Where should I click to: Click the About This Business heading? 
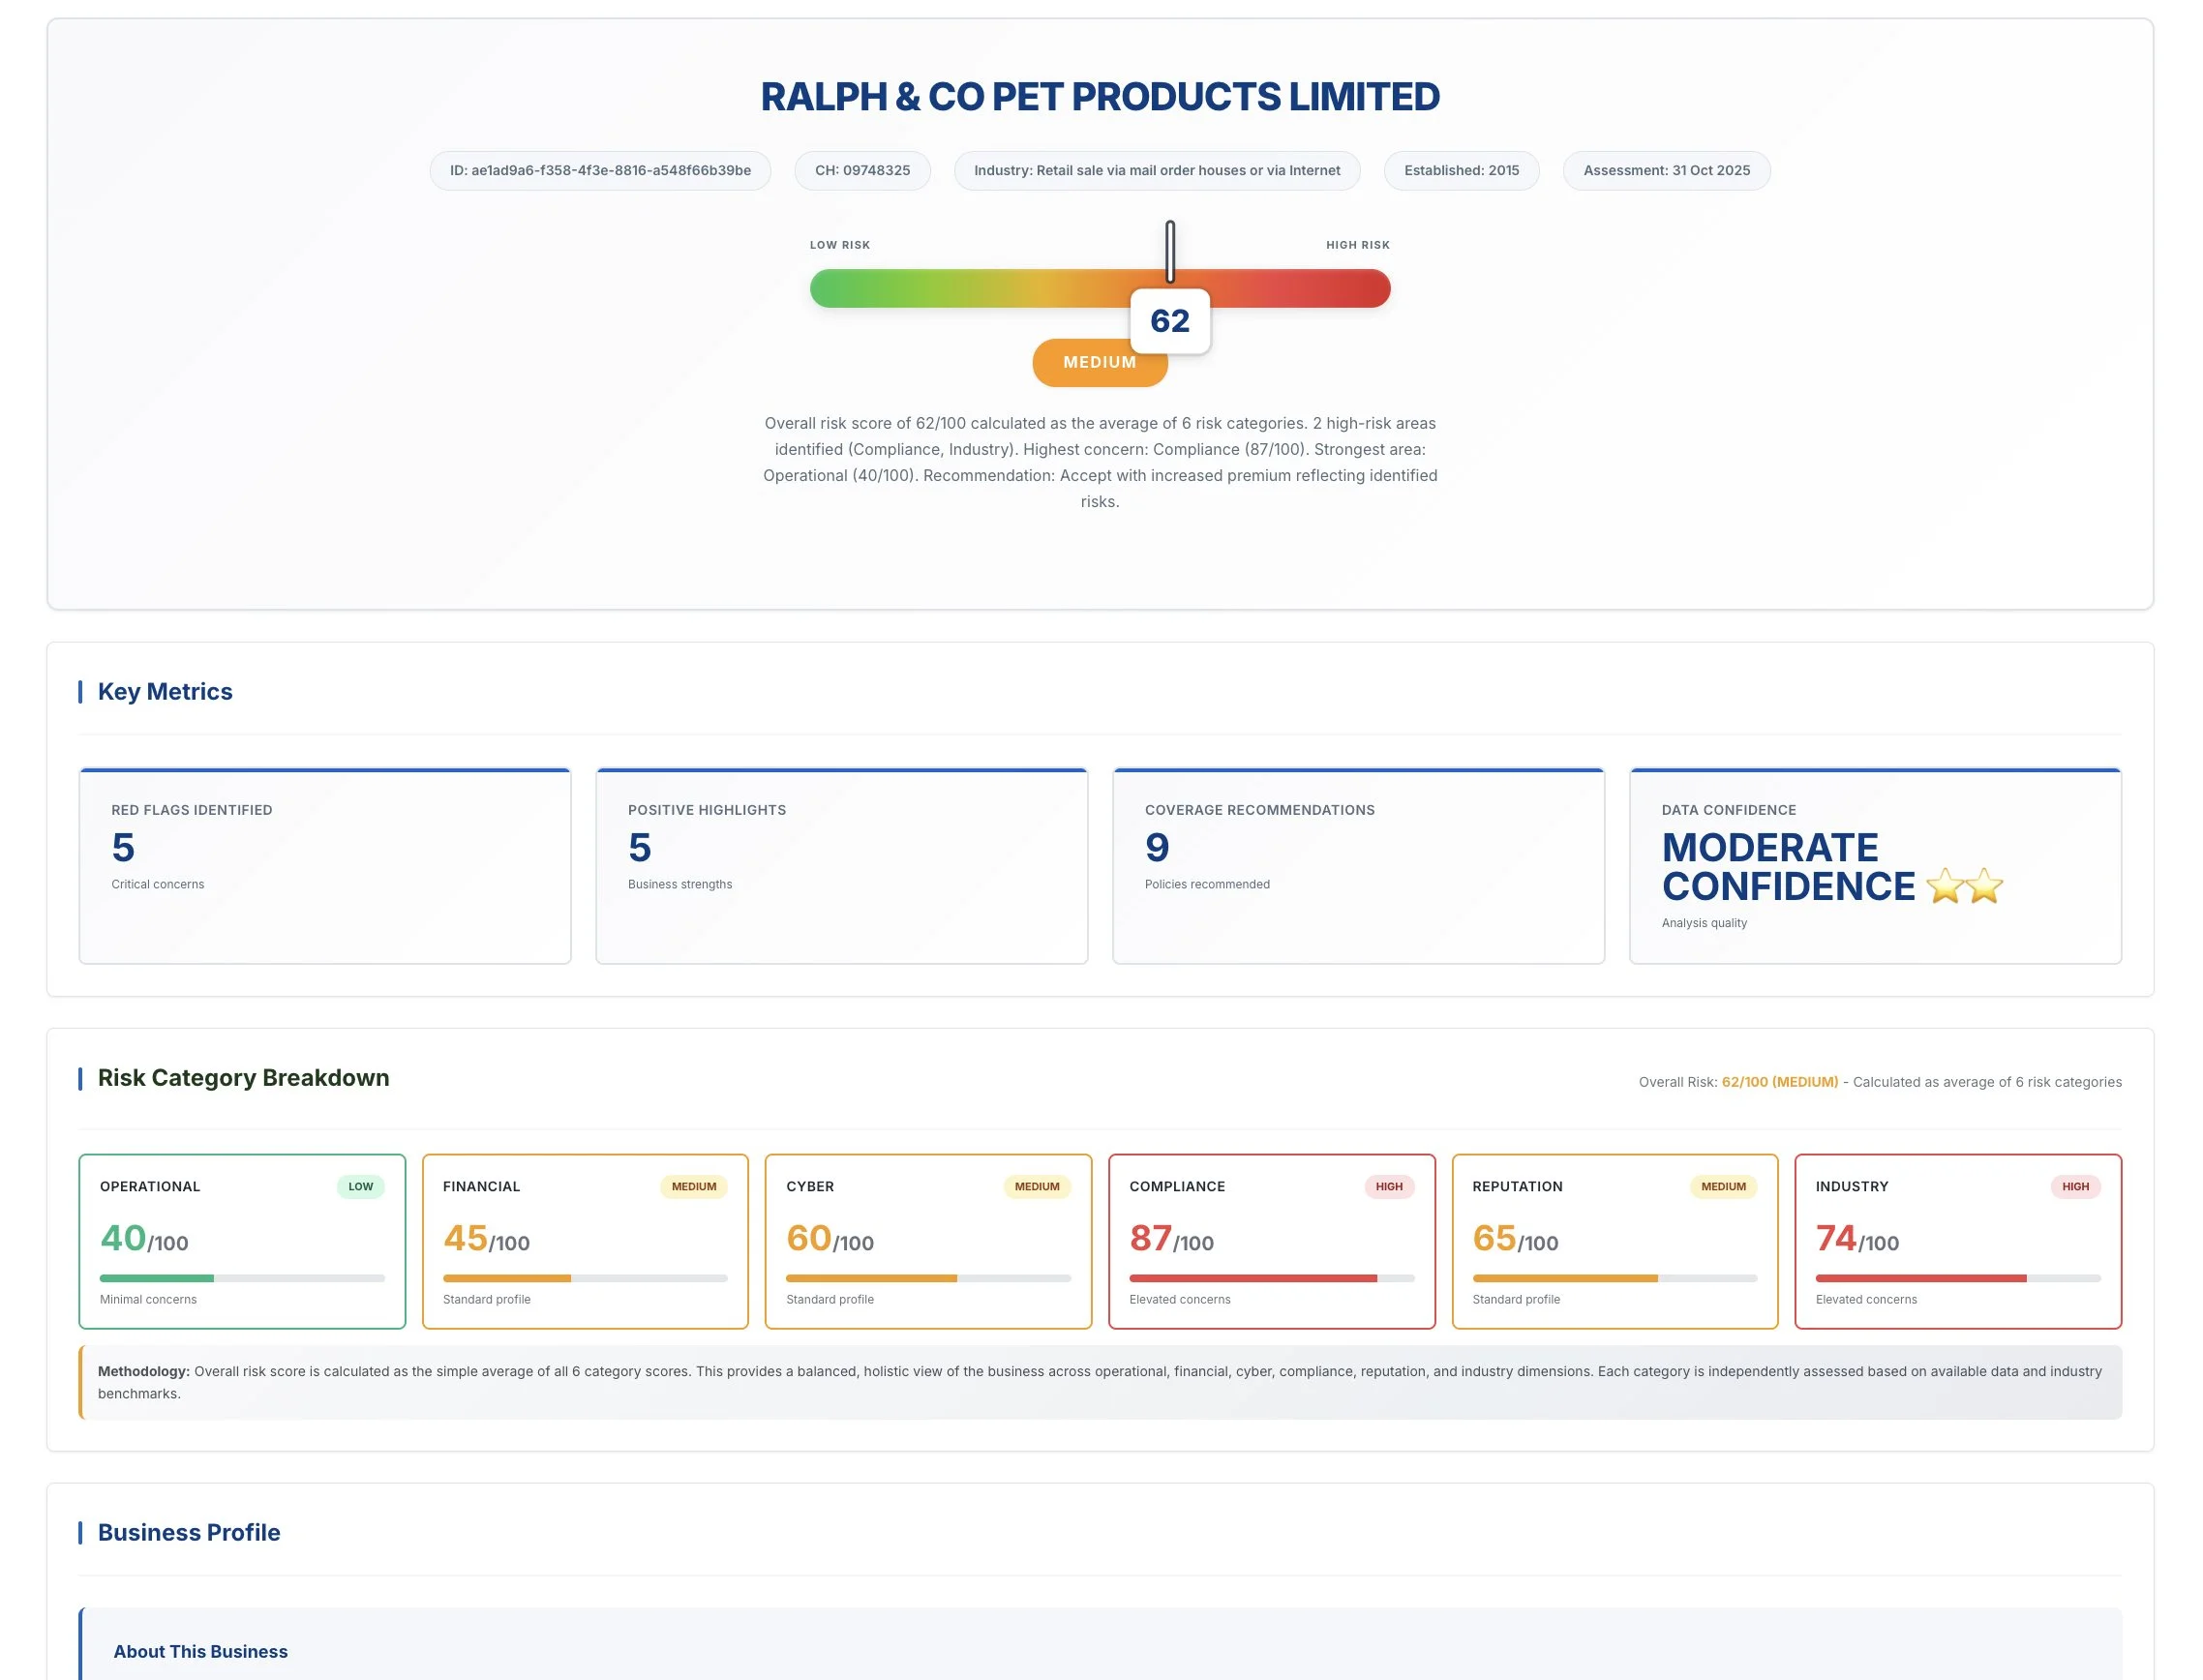pos(200,1652)
